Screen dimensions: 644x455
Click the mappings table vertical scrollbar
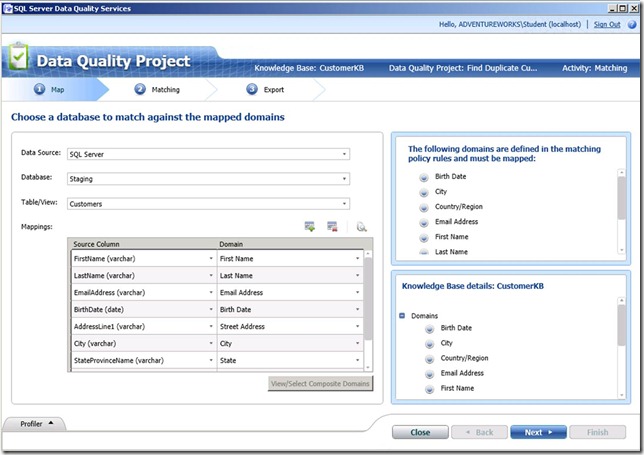click(368, 300)
